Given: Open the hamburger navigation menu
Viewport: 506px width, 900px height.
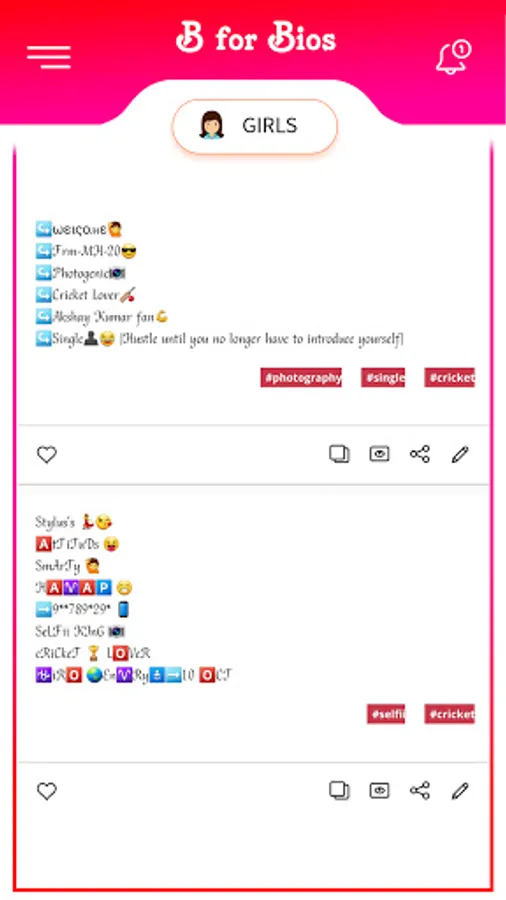Looking at the screenshot, I should [x=49, y=57].
